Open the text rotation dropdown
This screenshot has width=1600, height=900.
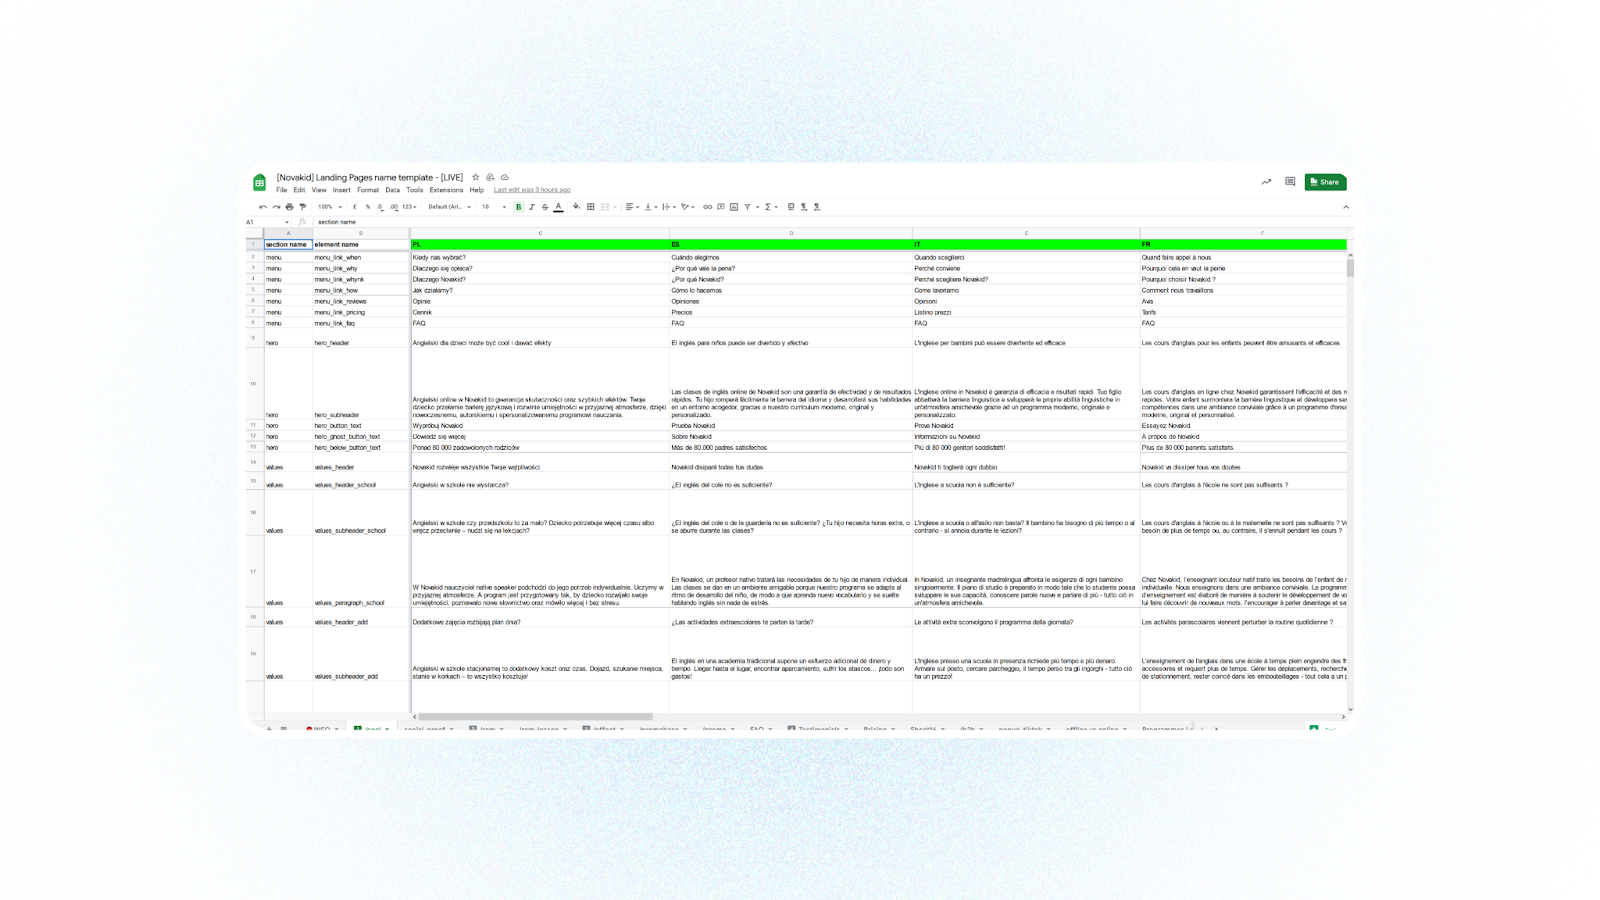pos(687,207)
